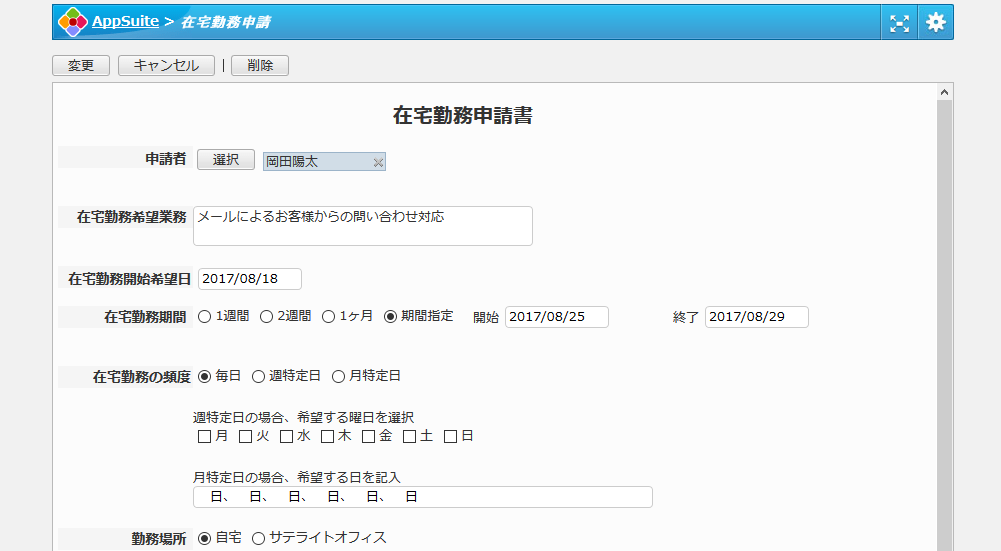This screenshot has width=1001, height=551.
Task: Select the 2週間 period option
Action: coord(267,317)
